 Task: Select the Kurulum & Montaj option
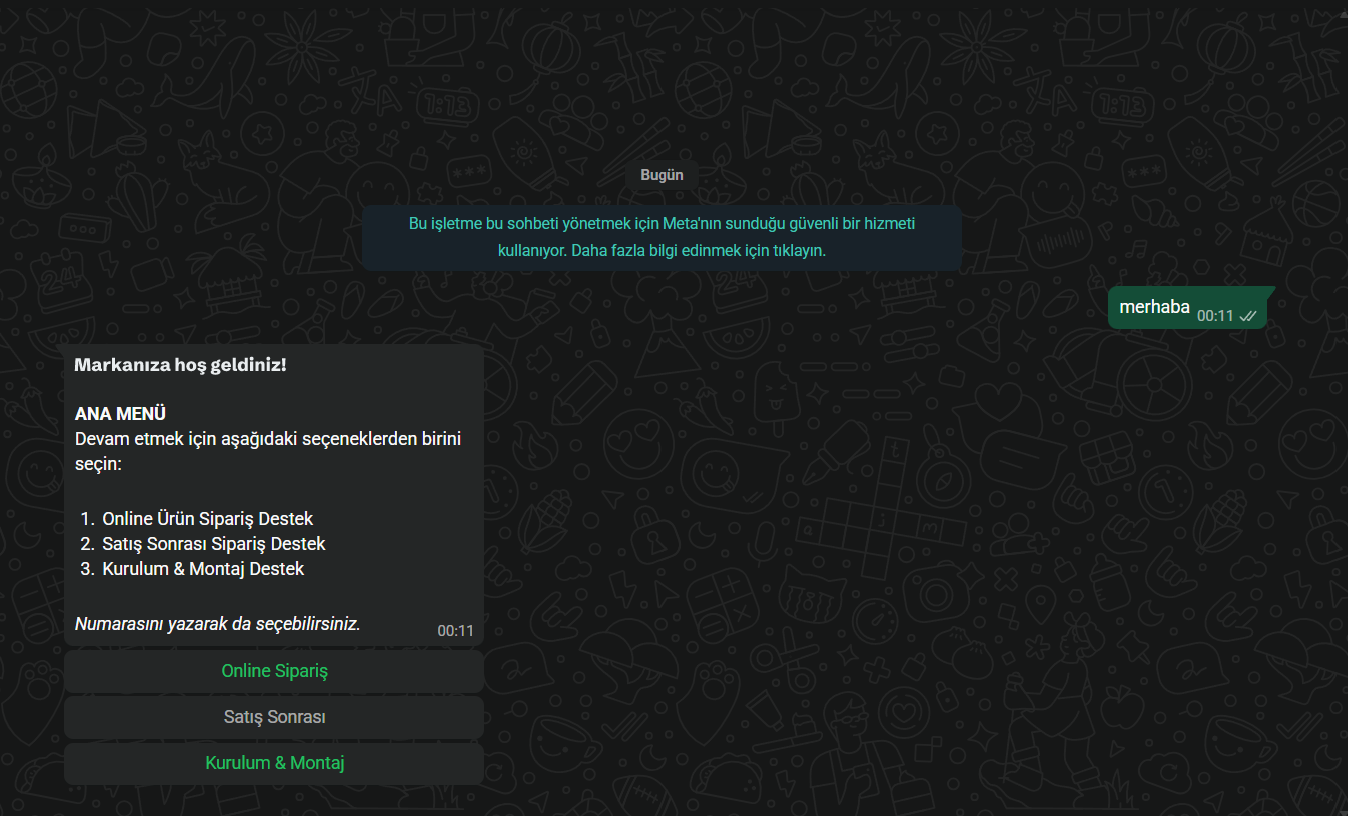click(274, 763)
